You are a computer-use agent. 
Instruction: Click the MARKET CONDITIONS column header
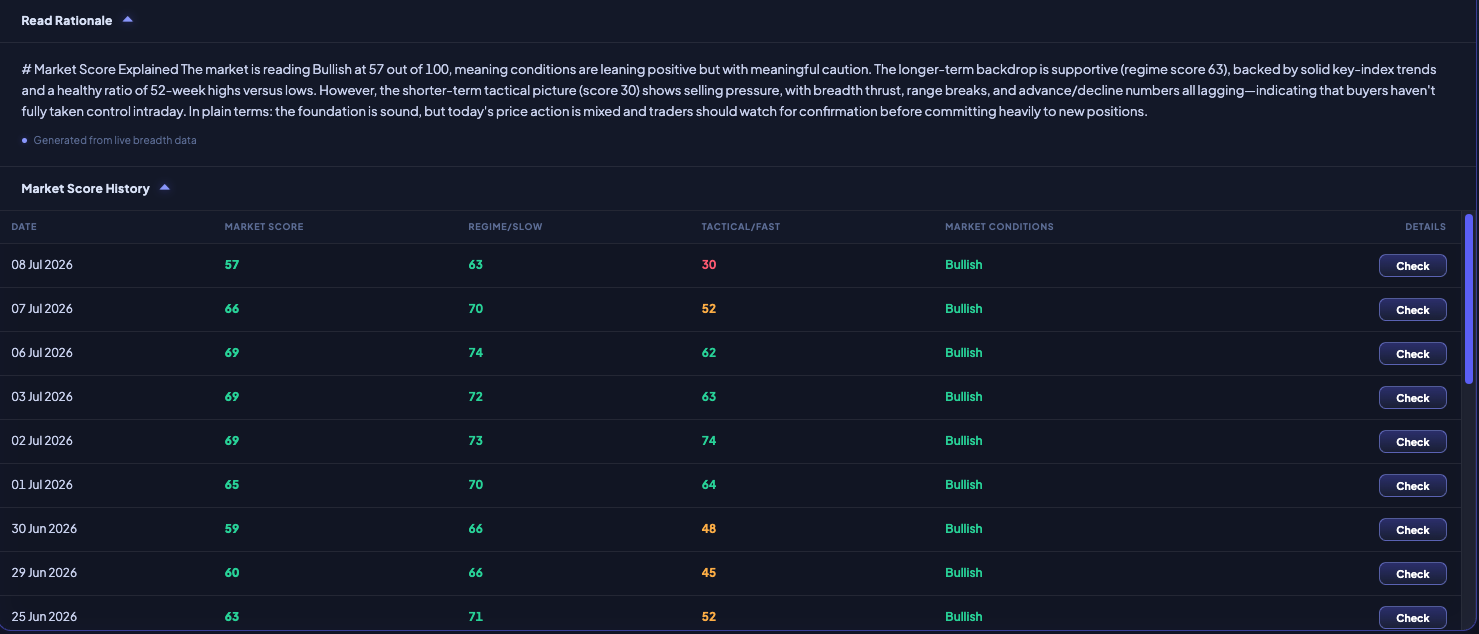point(999,227)
